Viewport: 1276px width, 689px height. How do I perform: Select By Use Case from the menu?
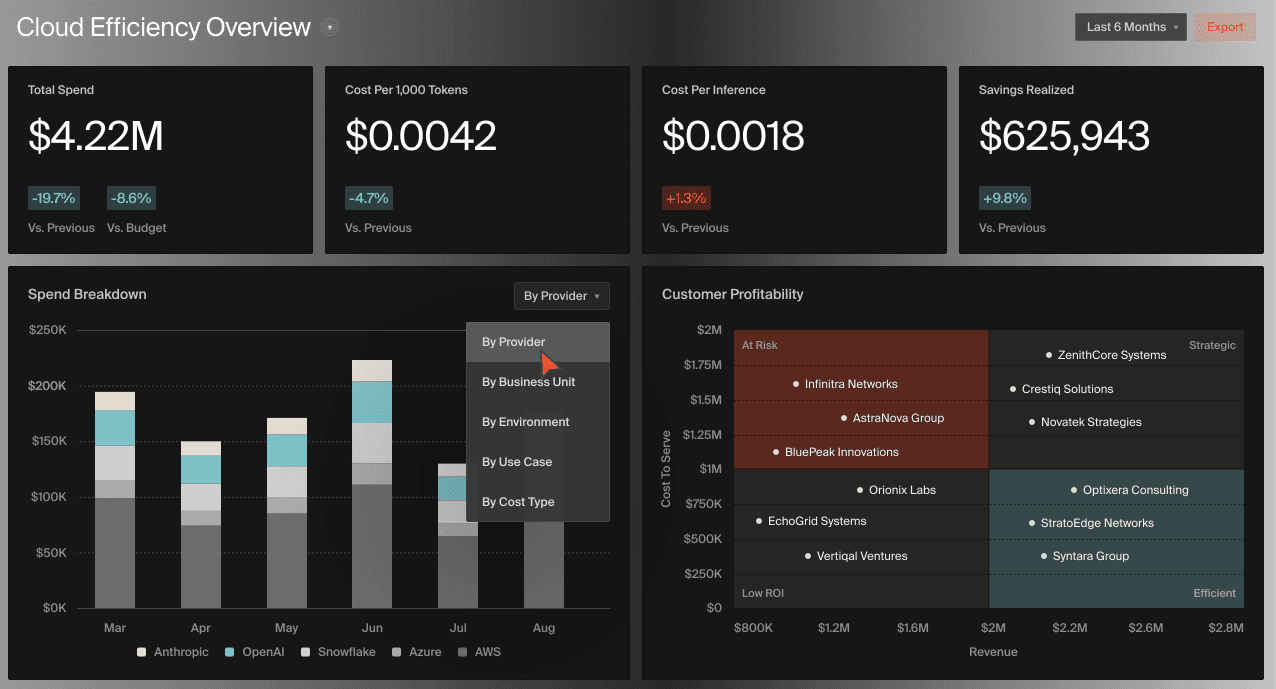(517, 461)
